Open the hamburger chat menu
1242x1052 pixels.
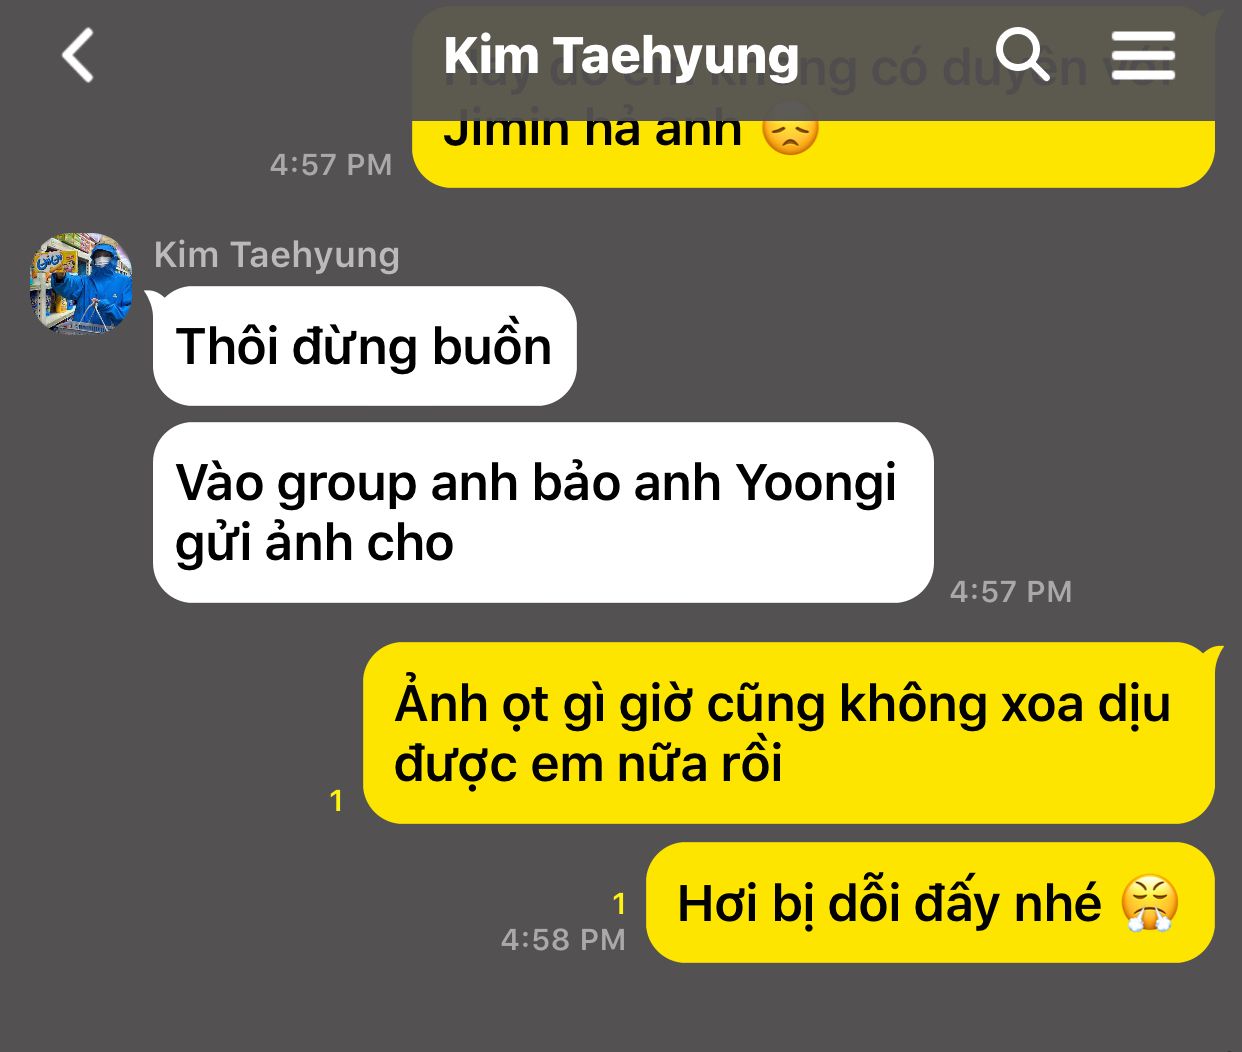(1143, 55)
